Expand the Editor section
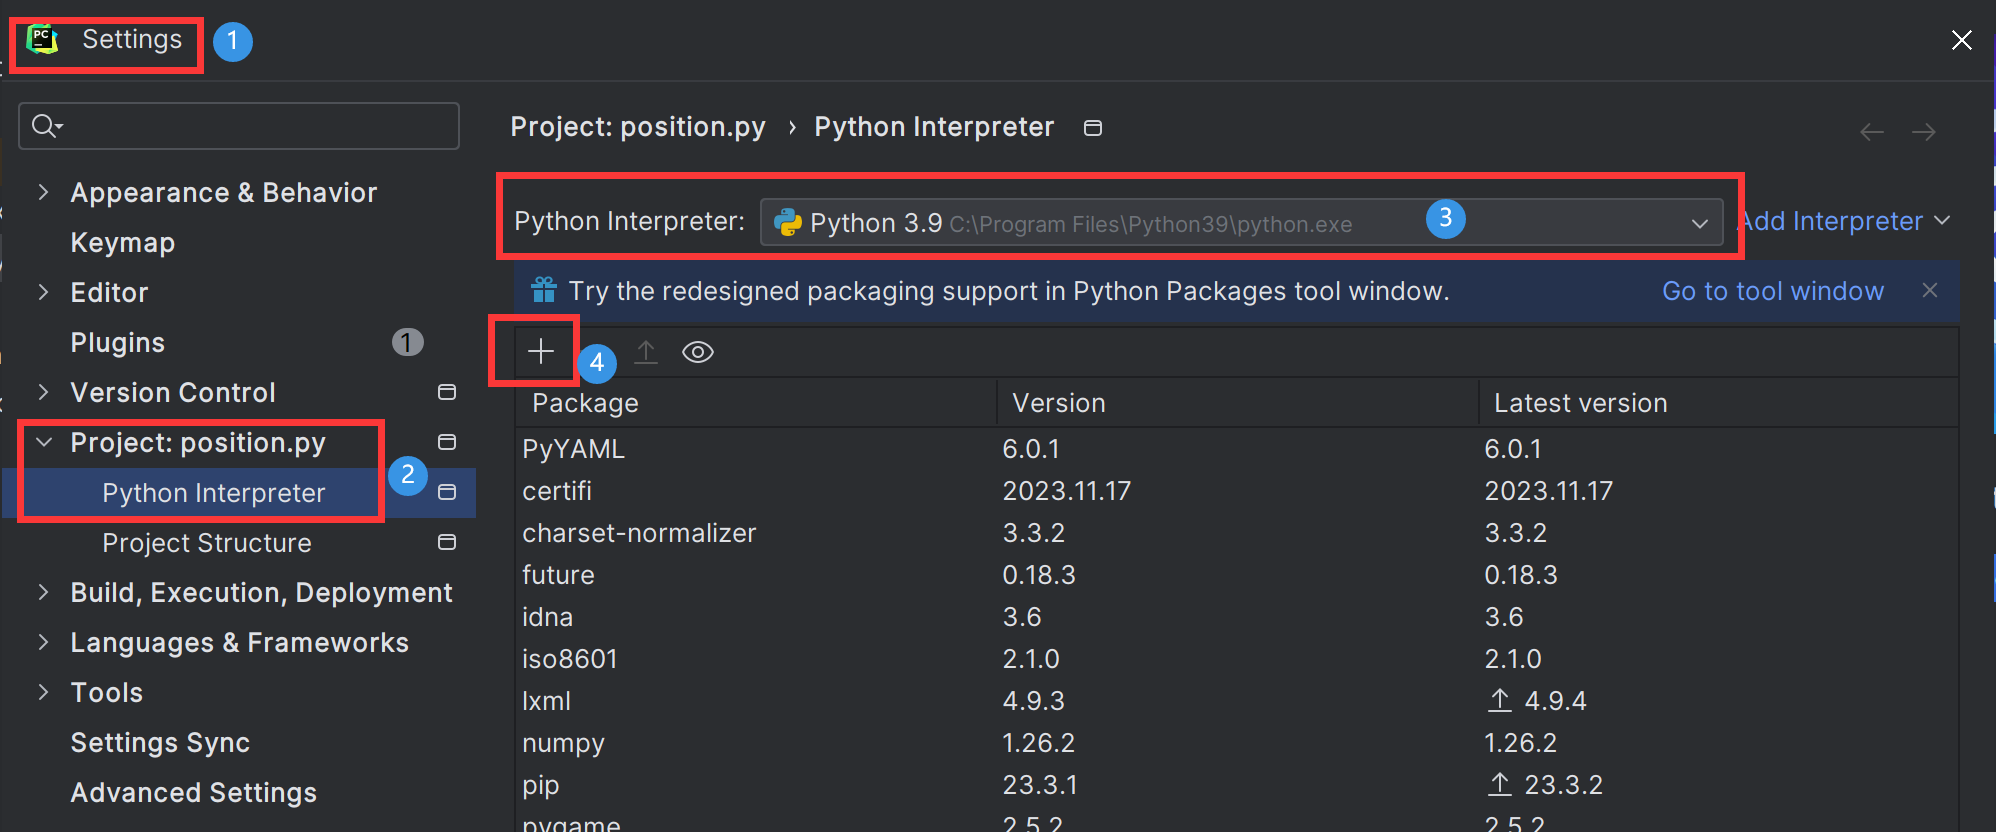 click(43, 292)
